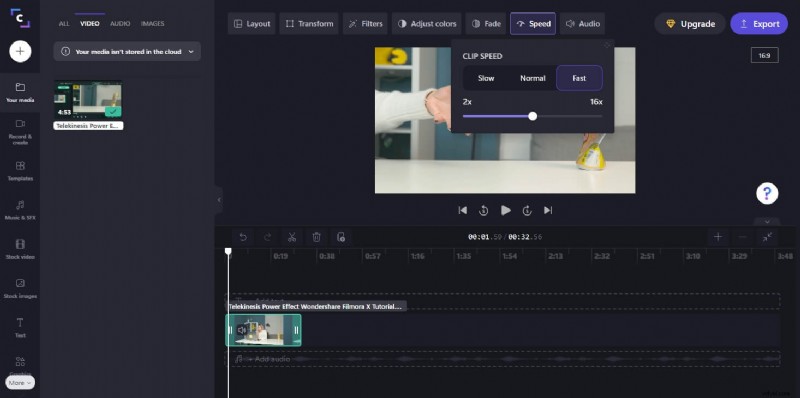800x398 pixels.
Task: Redo the last action
Action: [267, 237]
